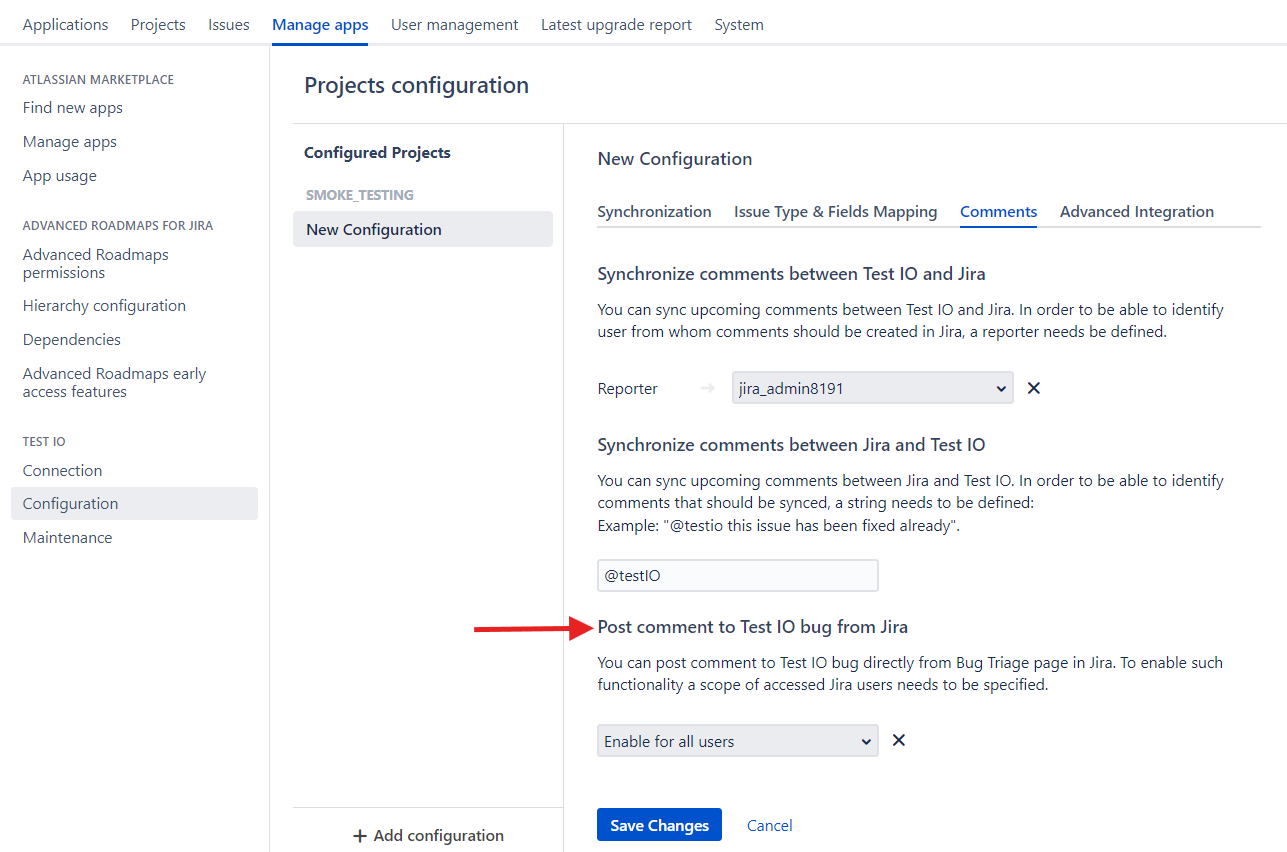Open Advanced Roadmaps early access features
The image size is (1287, 852).
[x=114, y=383]
